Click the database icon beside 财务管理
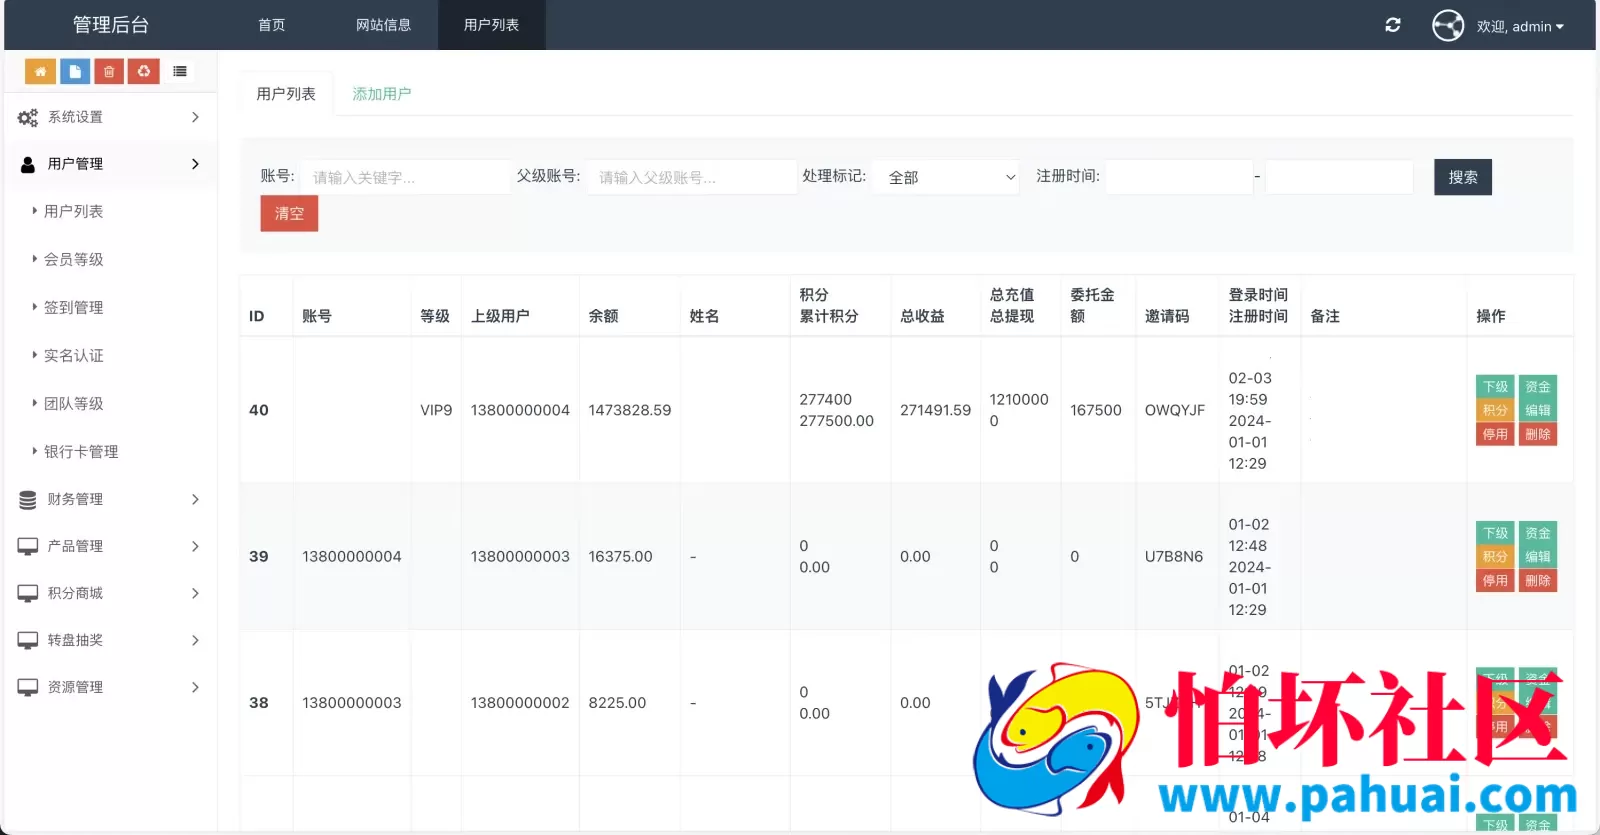Image resolution: width=1600 pixels, height=835 pixels. coord(28,499)
